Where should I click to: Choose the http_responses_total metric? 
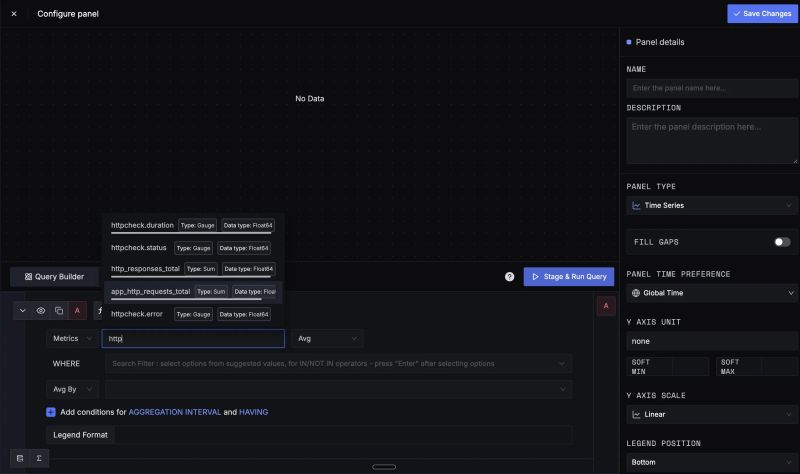pos(192,269)
